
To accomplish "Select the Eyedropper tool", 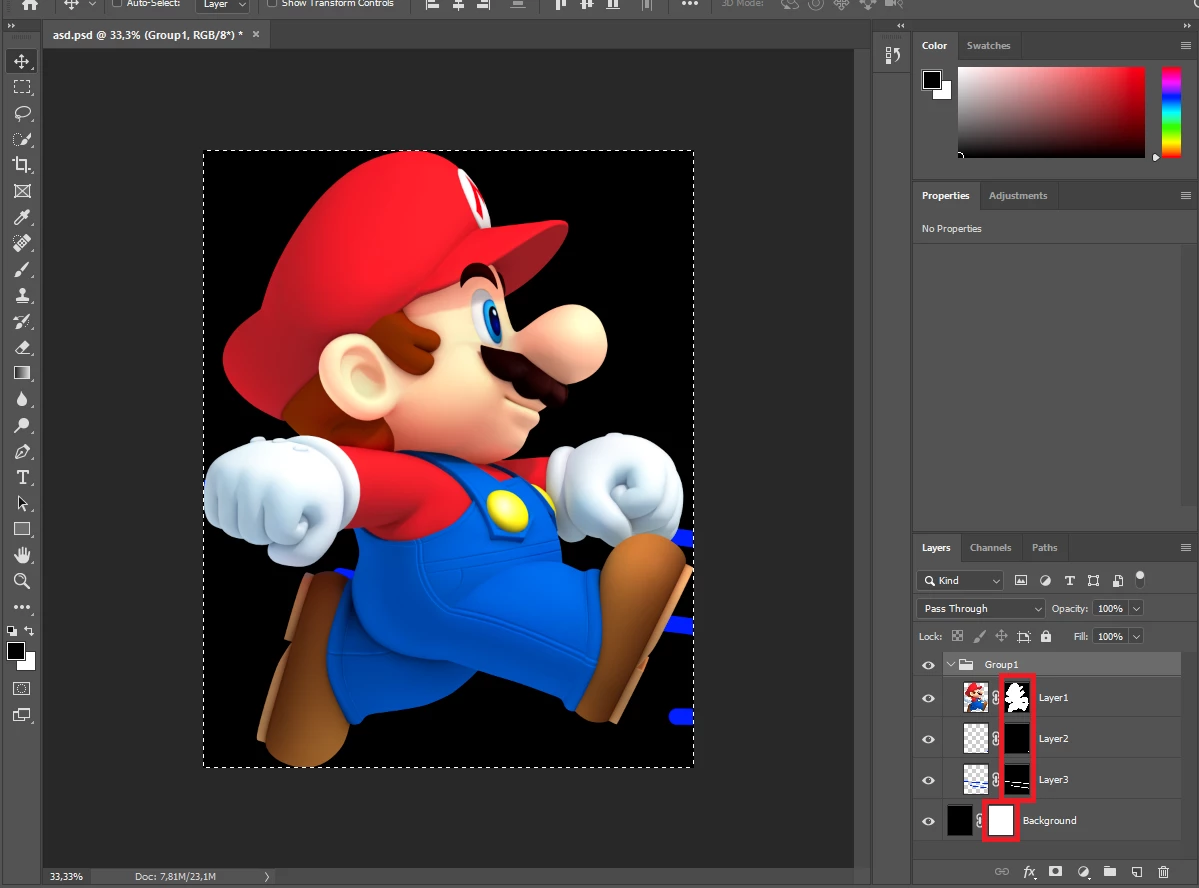I will (x=22, y=217).
